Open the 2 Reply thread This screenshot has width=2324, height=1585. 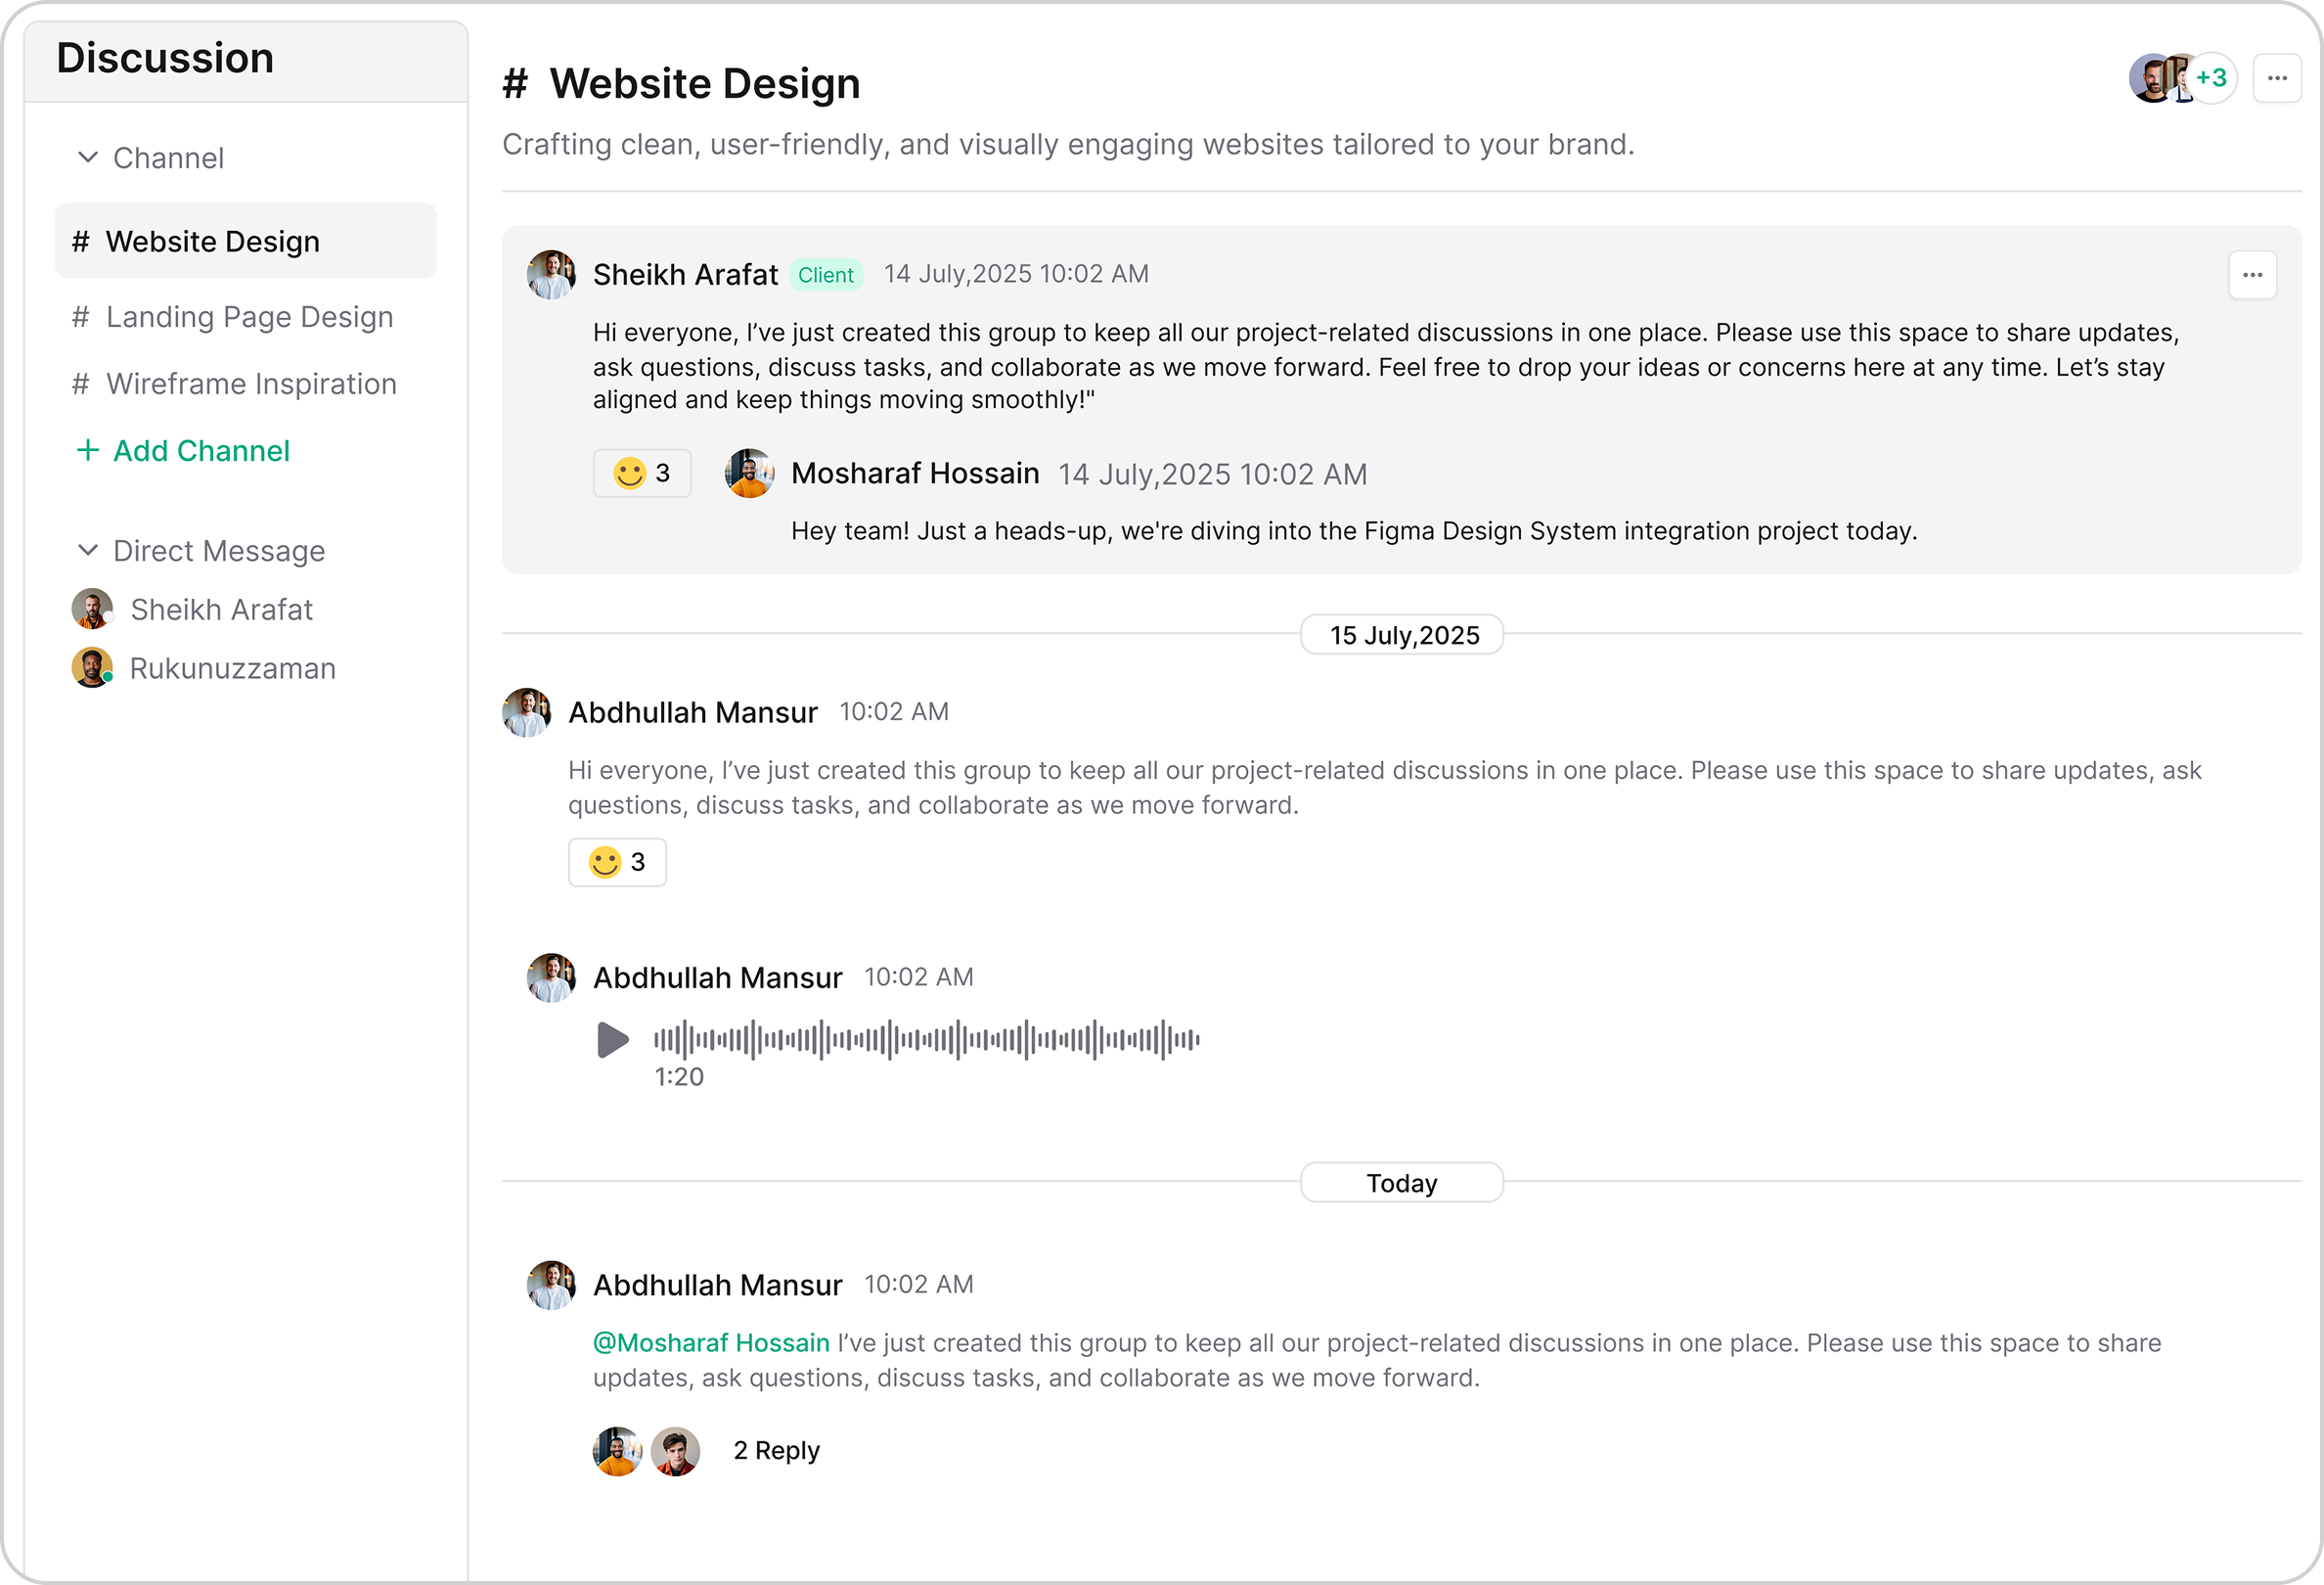pyautogui.click(x=776, y=1450)
